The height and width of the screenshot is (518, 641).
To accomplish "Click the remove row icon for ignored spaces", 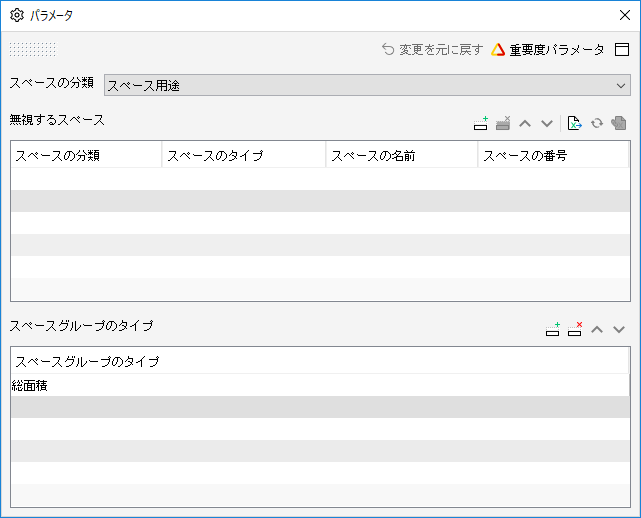I will point(503,123).
